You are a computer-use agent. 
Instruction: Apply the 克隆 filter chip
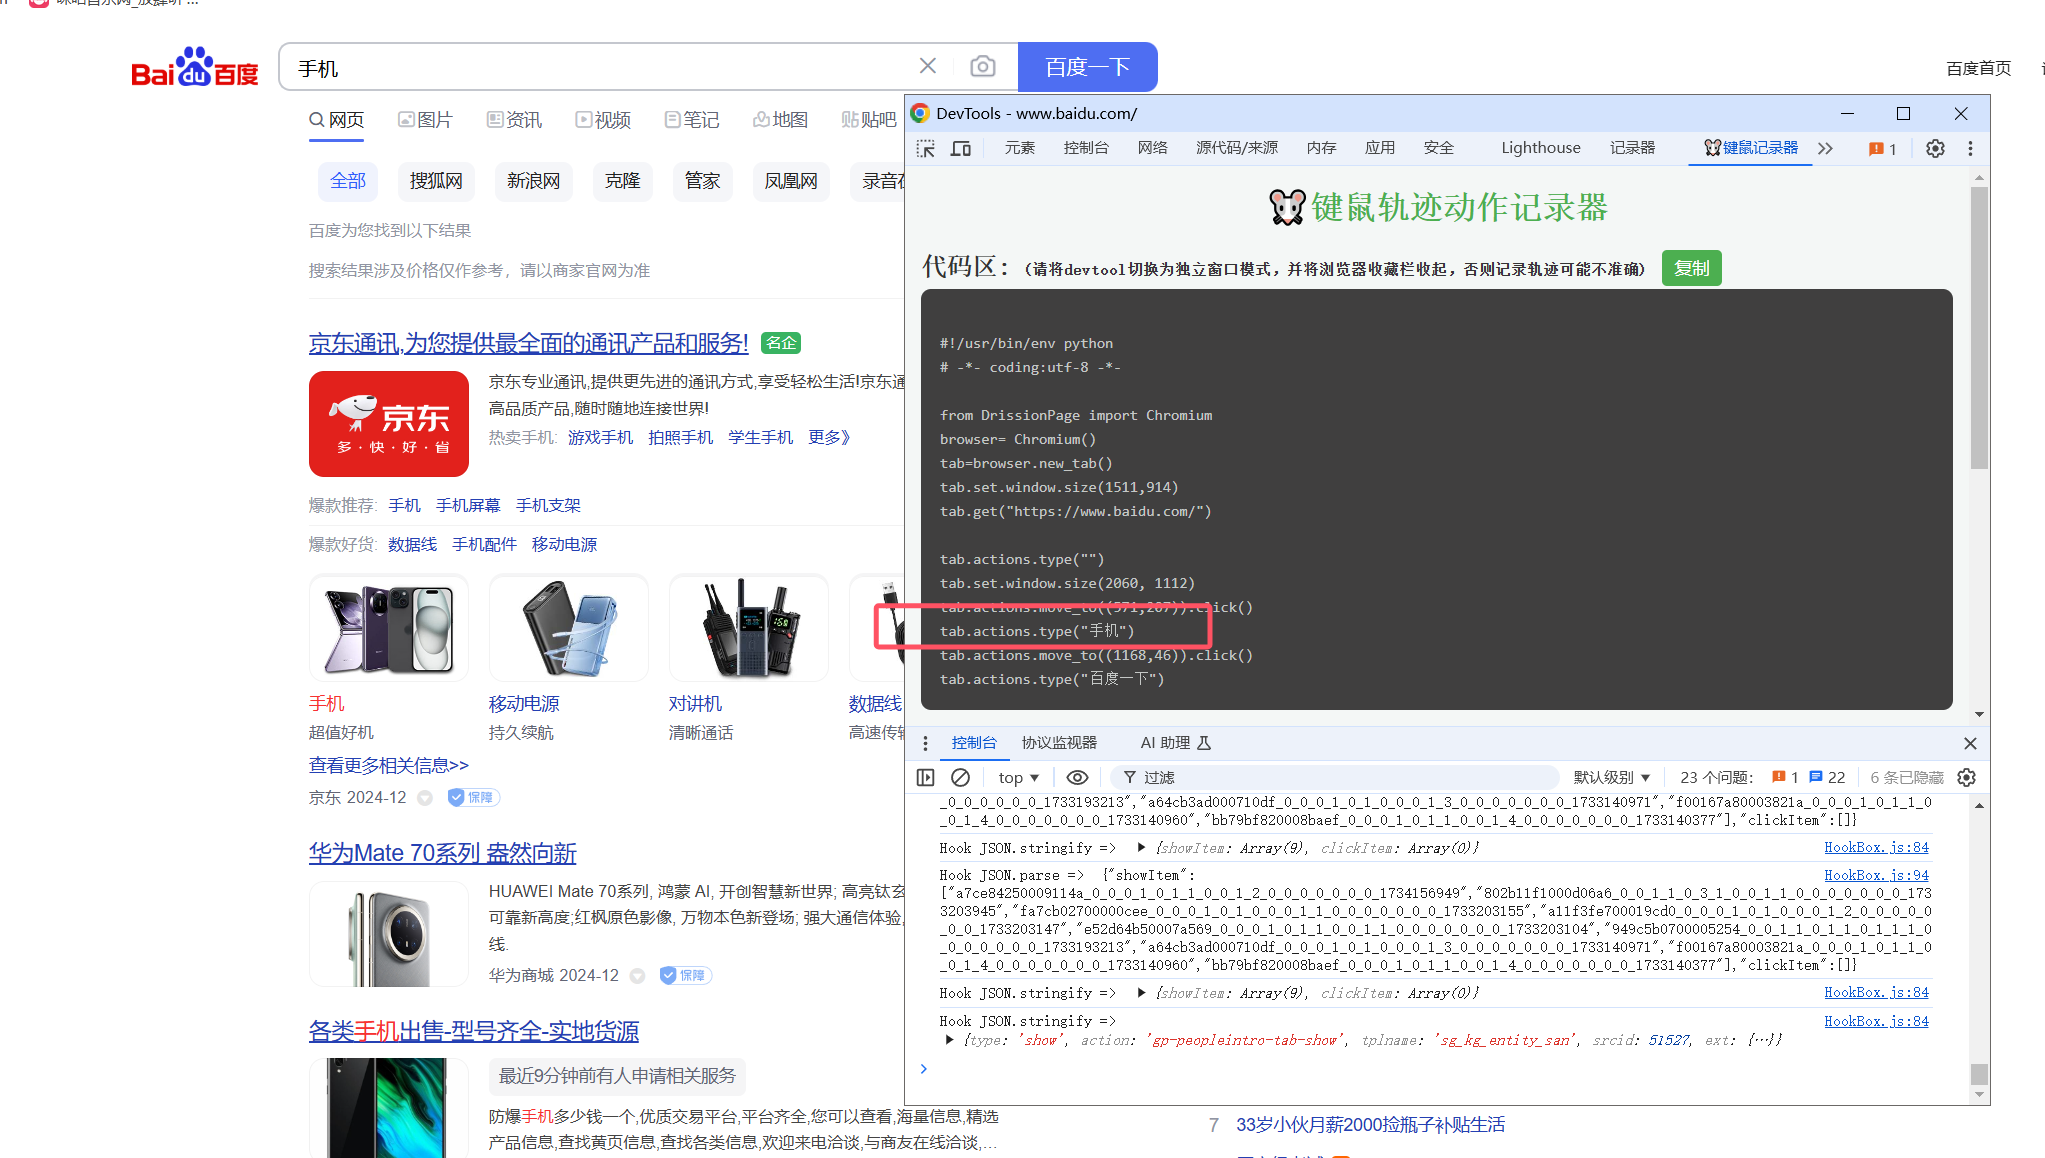[x=622, y=181]
